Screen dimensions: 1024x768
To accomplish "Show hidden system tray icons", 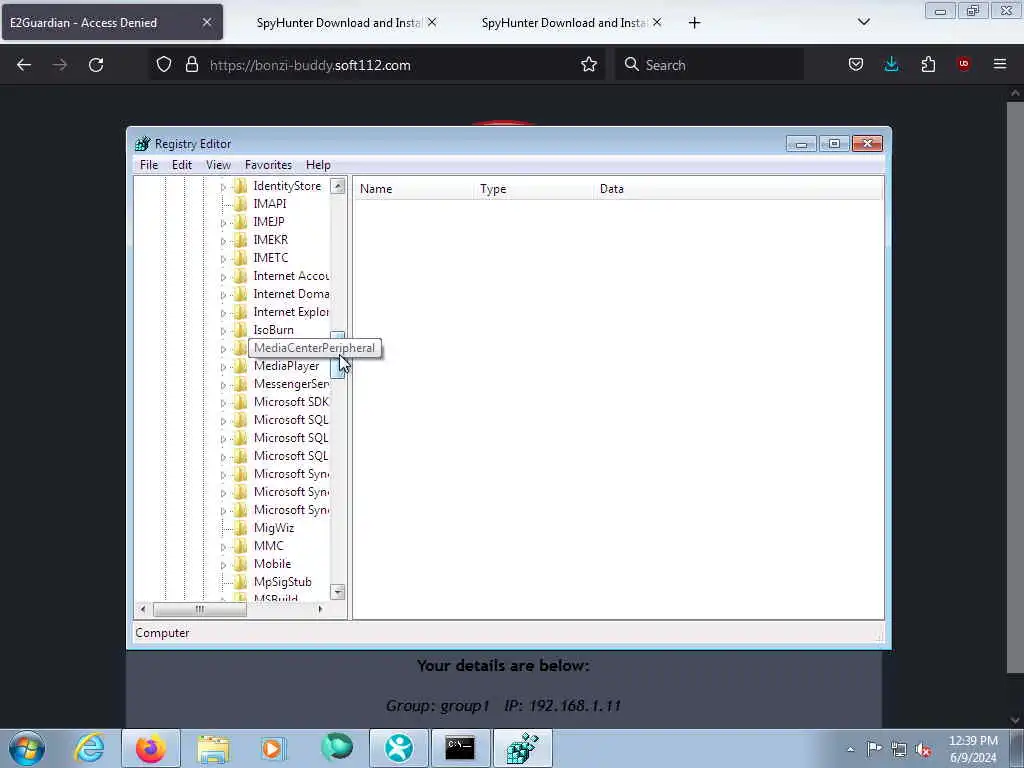I will [x=850, y=749].
